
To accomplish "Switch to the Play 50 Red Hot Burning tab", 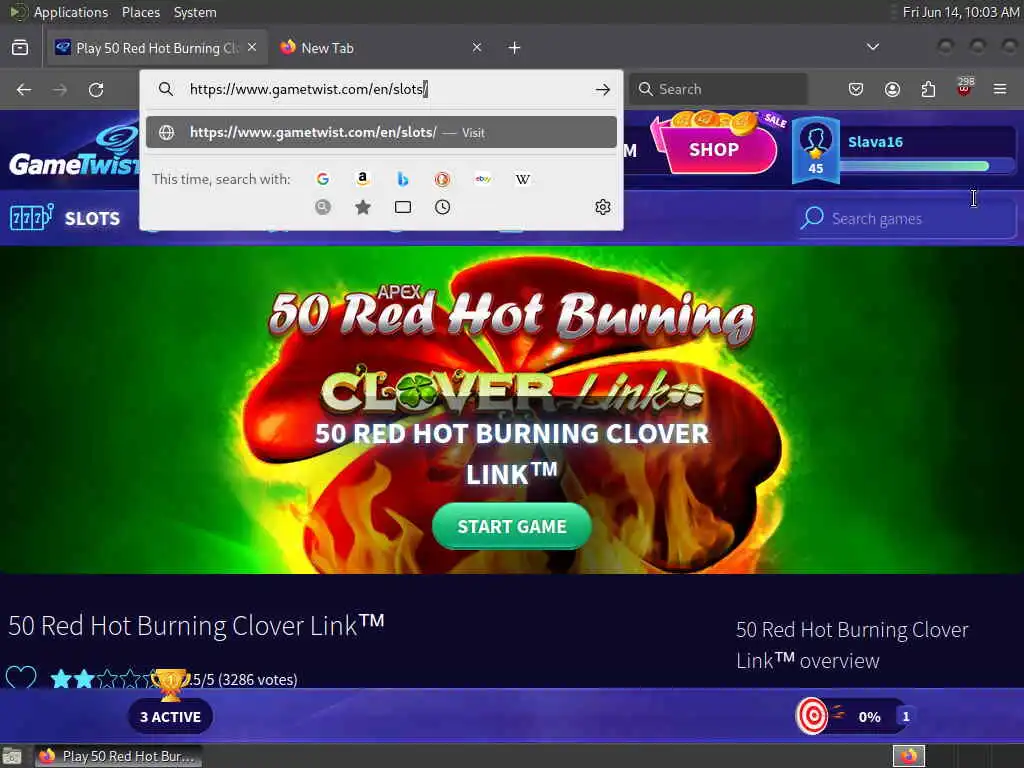I will 157,48.
